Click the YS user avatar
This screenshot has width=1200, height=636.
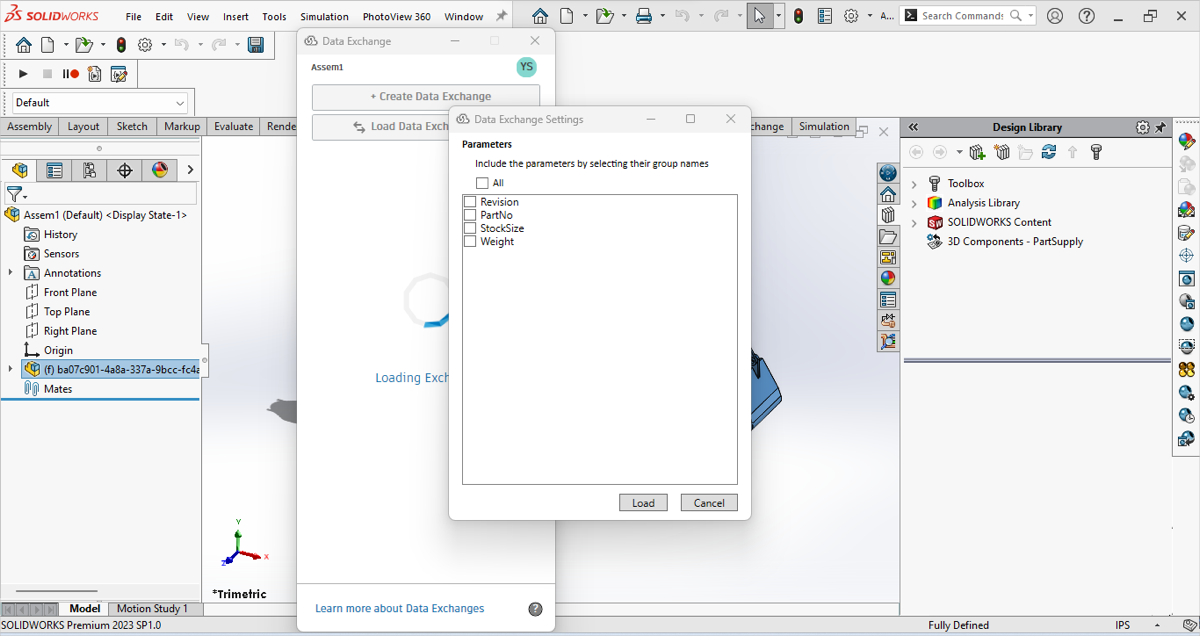(x=526, y=67)
